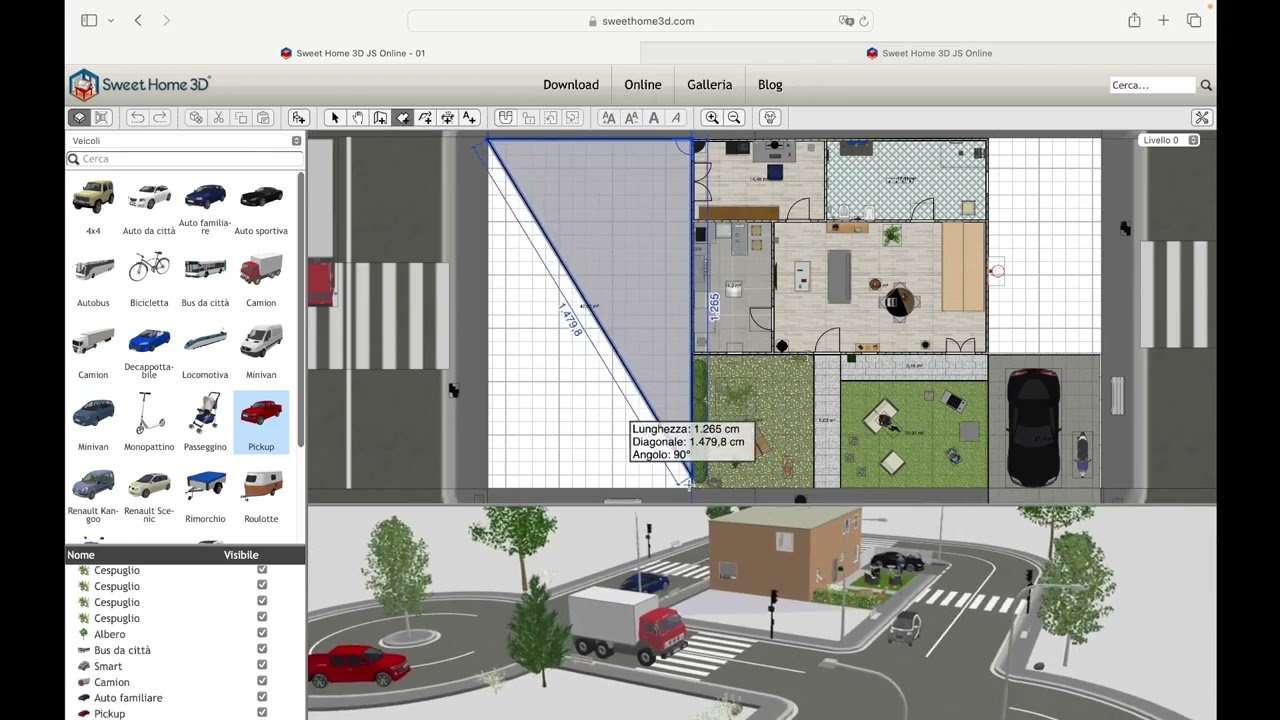Click the Sweet Home 3D logo

(x=139, y=85)
